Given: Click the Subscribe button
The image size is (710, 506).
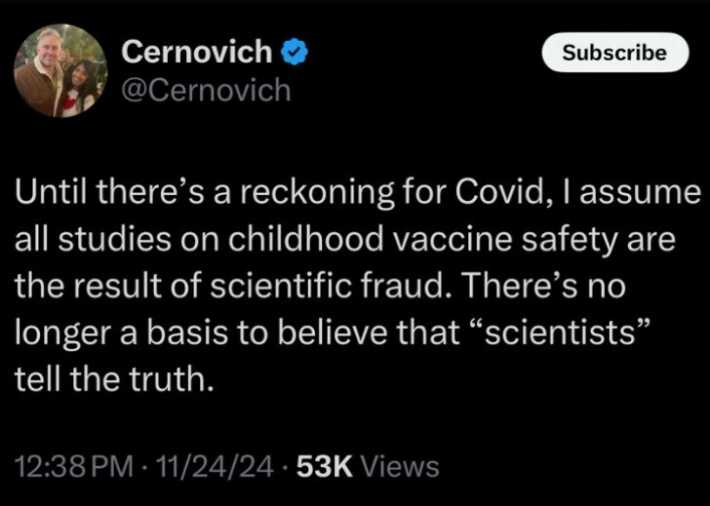Looking at the screenshot, I should [615, 52].
